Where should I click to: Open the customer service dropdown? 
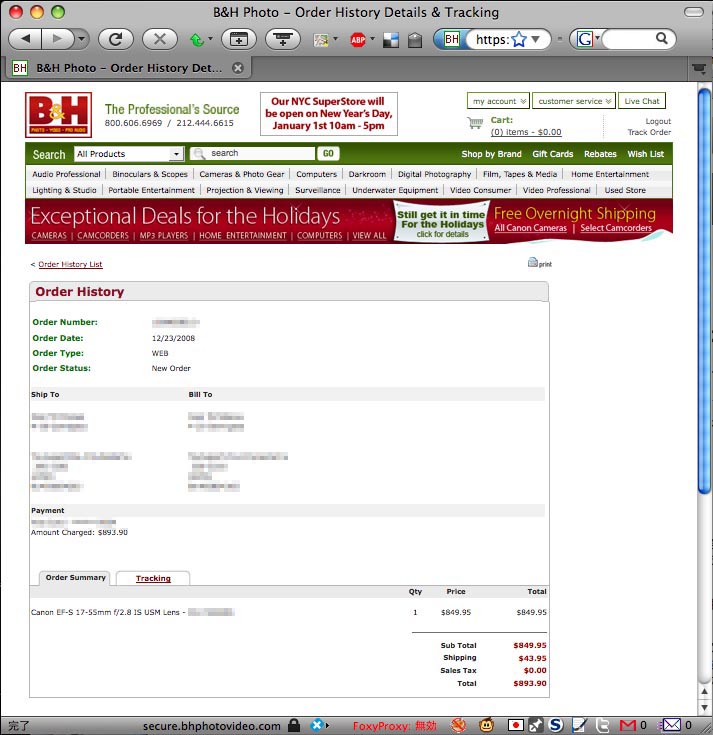(x=574, y=101)
